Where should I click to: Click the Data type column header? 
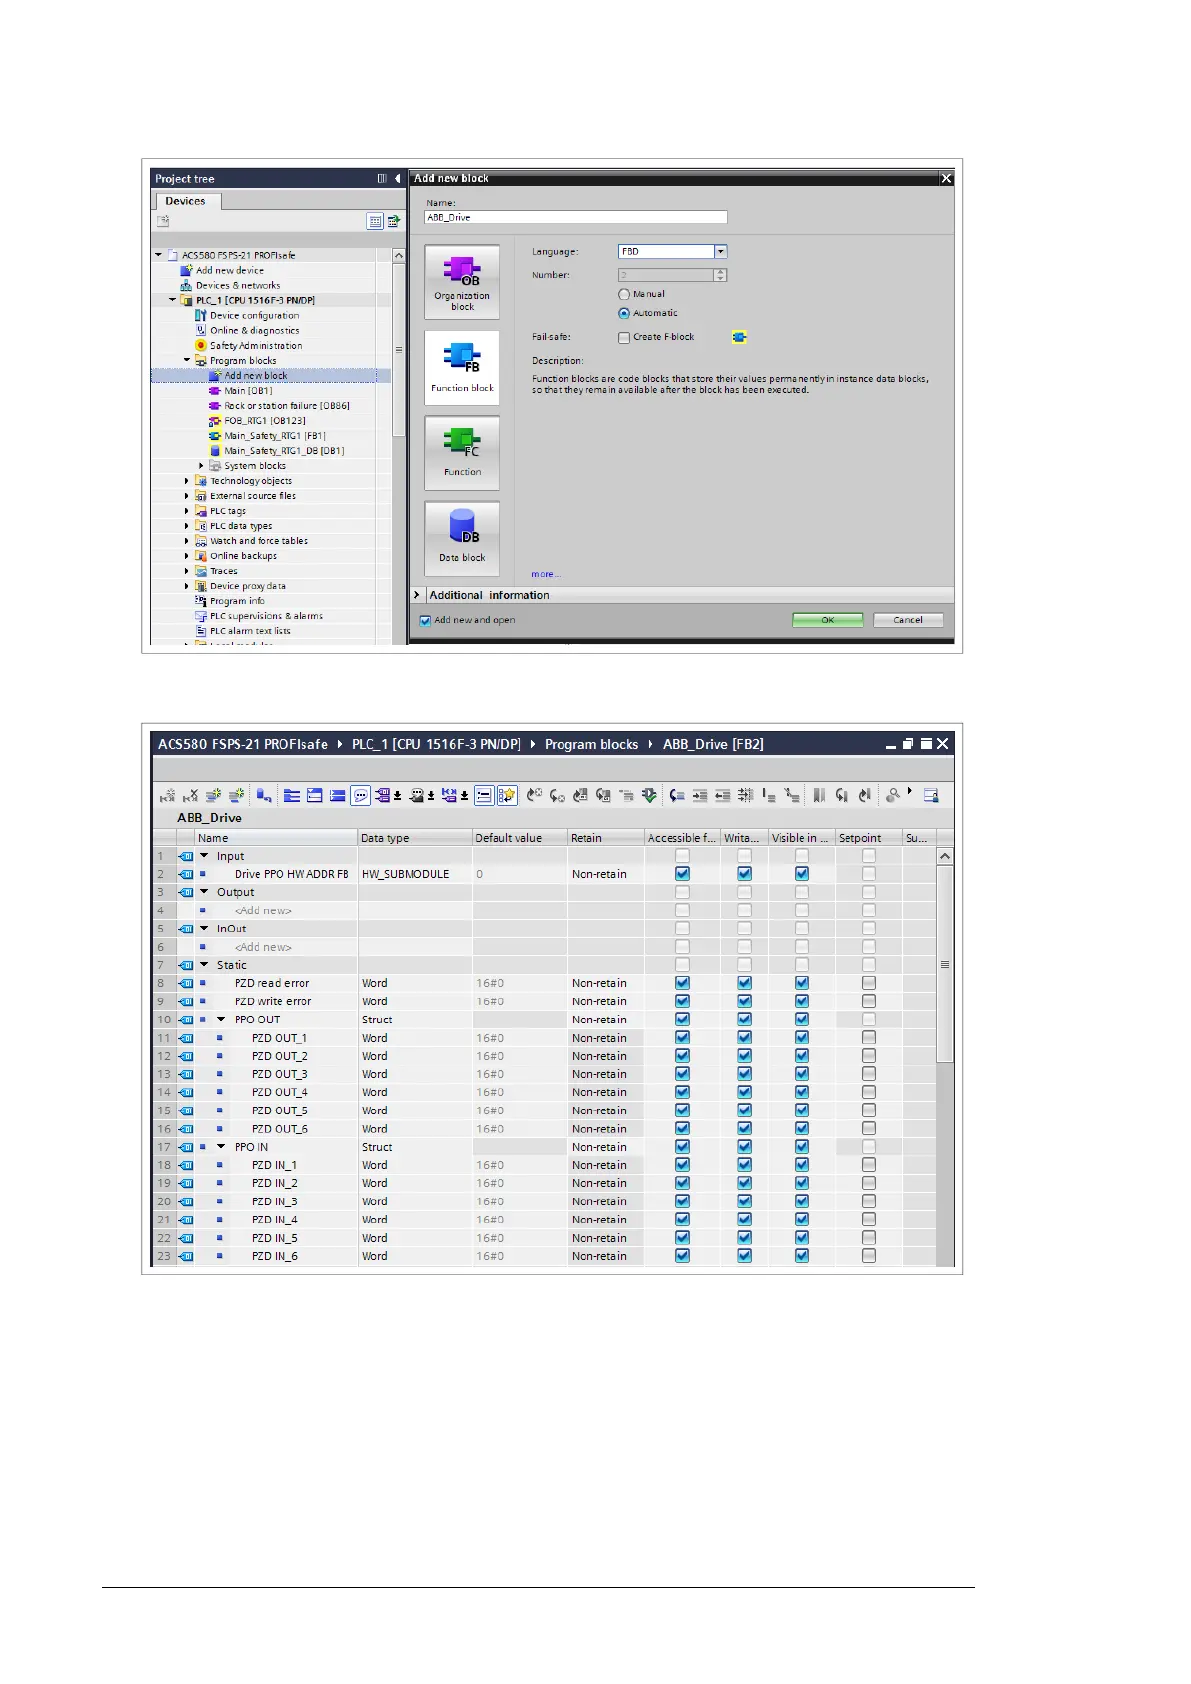[415, 838]
